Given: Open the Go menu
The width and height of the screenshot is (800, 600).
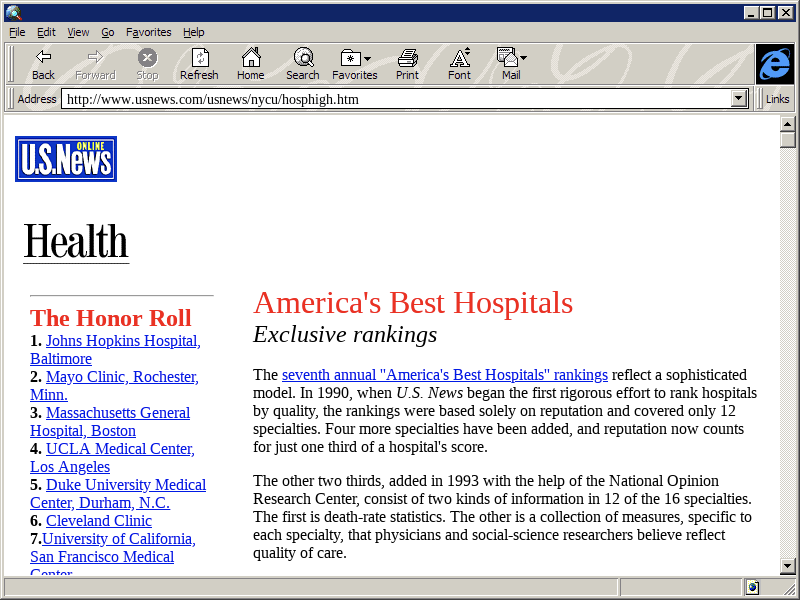Looking at the screenshot, I should tap(108, 32).
